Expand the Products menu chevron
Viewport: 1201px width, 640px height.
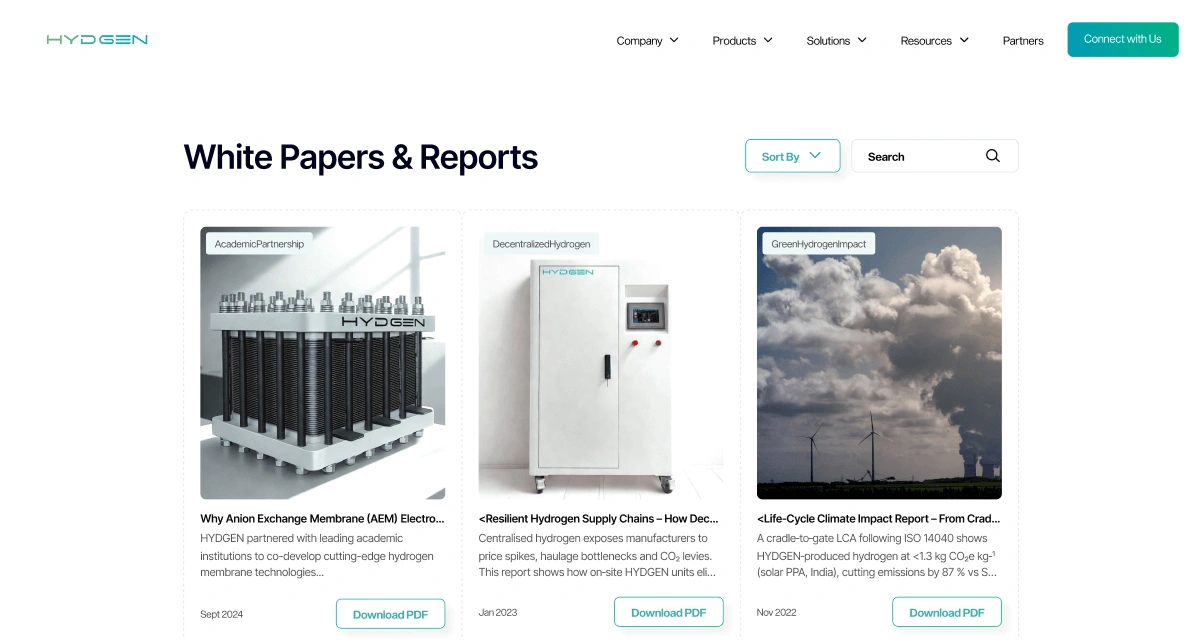click(x=768, y=40)
